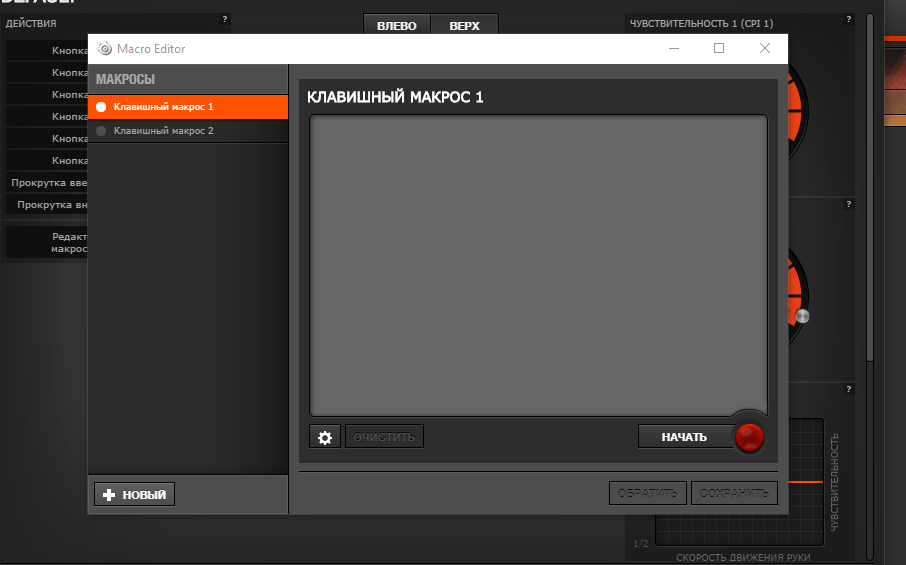Viewport: 906px width, 565px height.
Task: Open help for ЧУВСТВИТЕЛЬНОСТЬ 1 panel
Action: click(848, 19)
